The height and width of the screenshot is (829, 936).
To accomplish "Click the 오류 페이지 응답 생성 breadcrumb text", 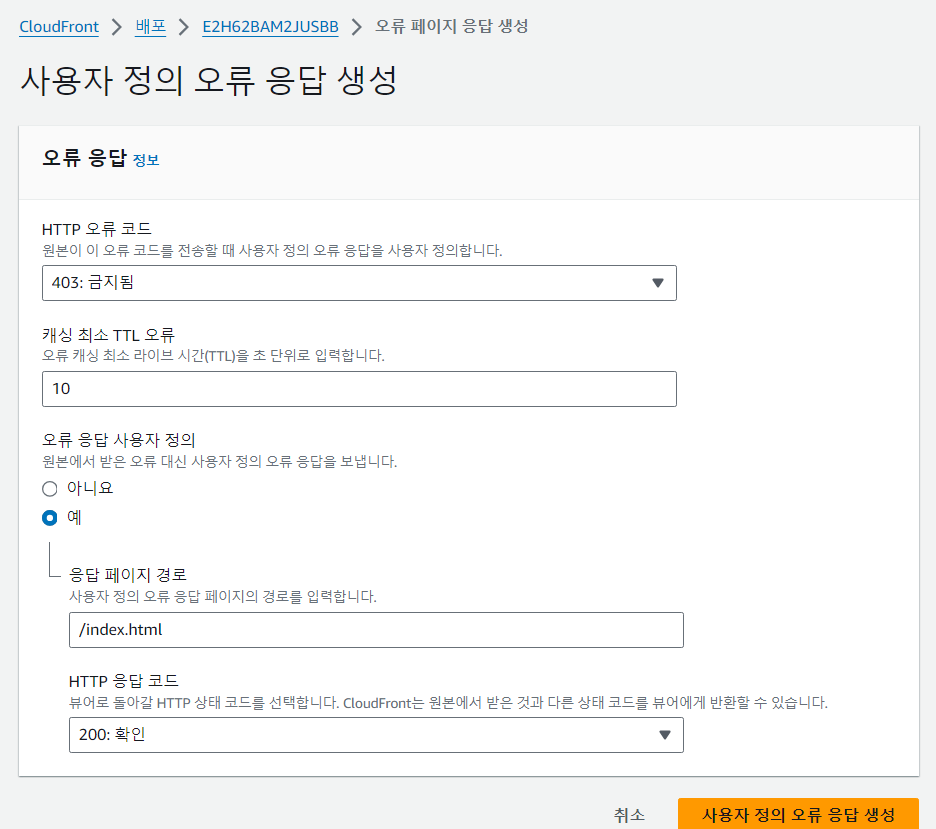I will 451,27.
